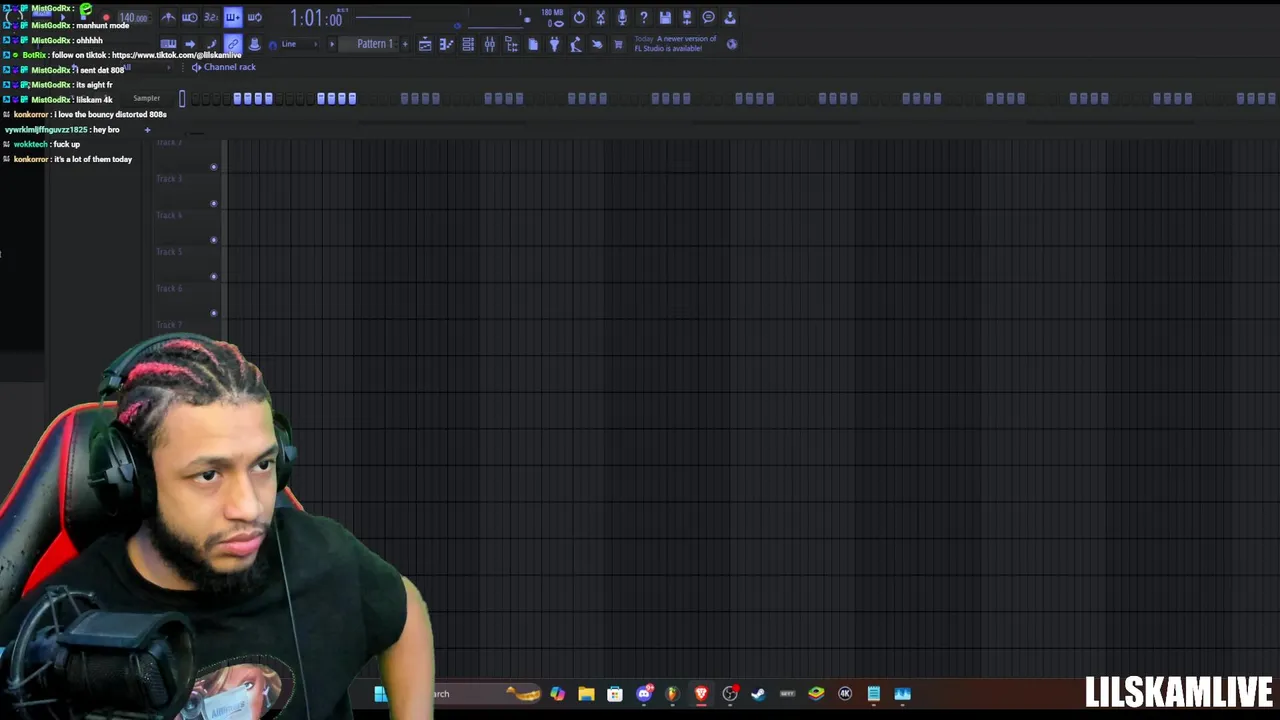Screen dimensions: 1280x720
Task: Open the undo history icon
Action: (x=579, y=18)
